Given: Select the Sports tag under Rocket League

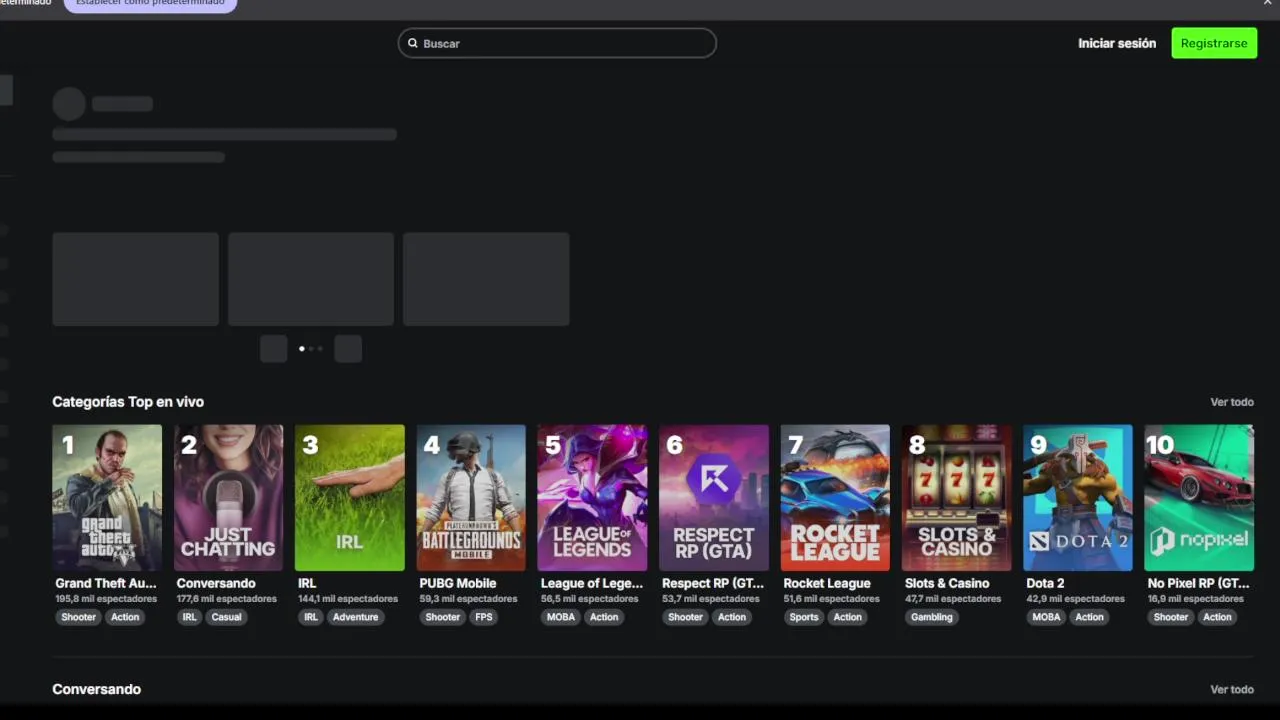Looking at the screenshot, I should click(804, 617).
